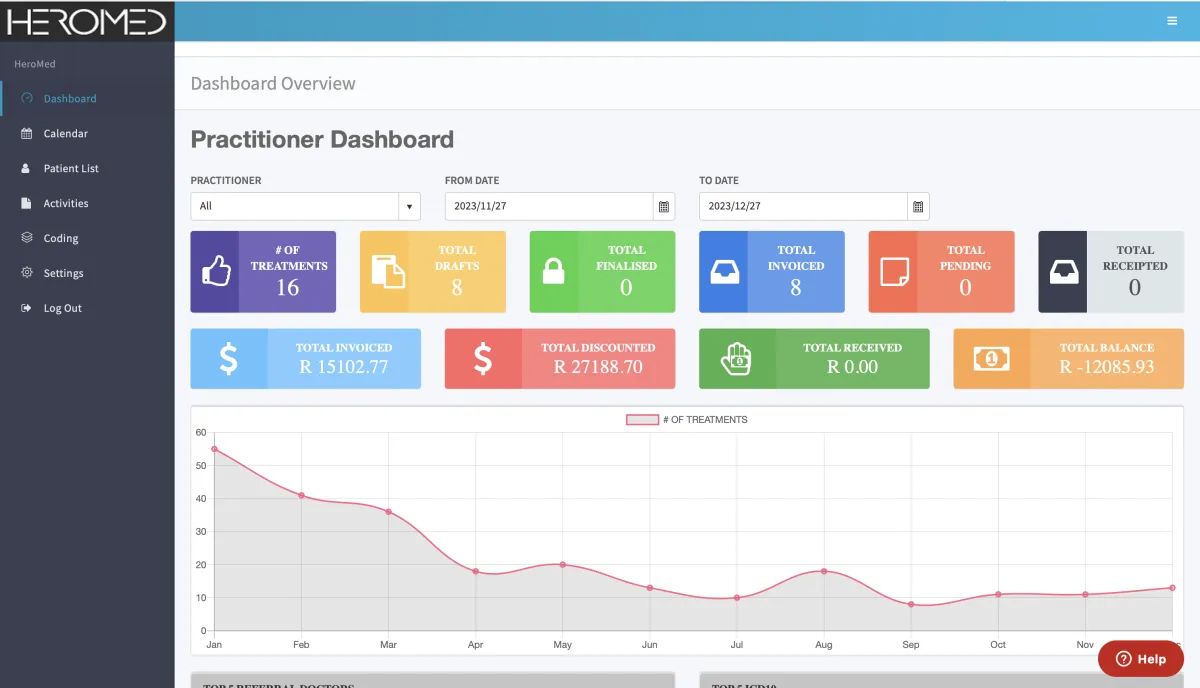Open Settings from sidebar menu
1200x688 pixels.
click(x=64, y=273)
